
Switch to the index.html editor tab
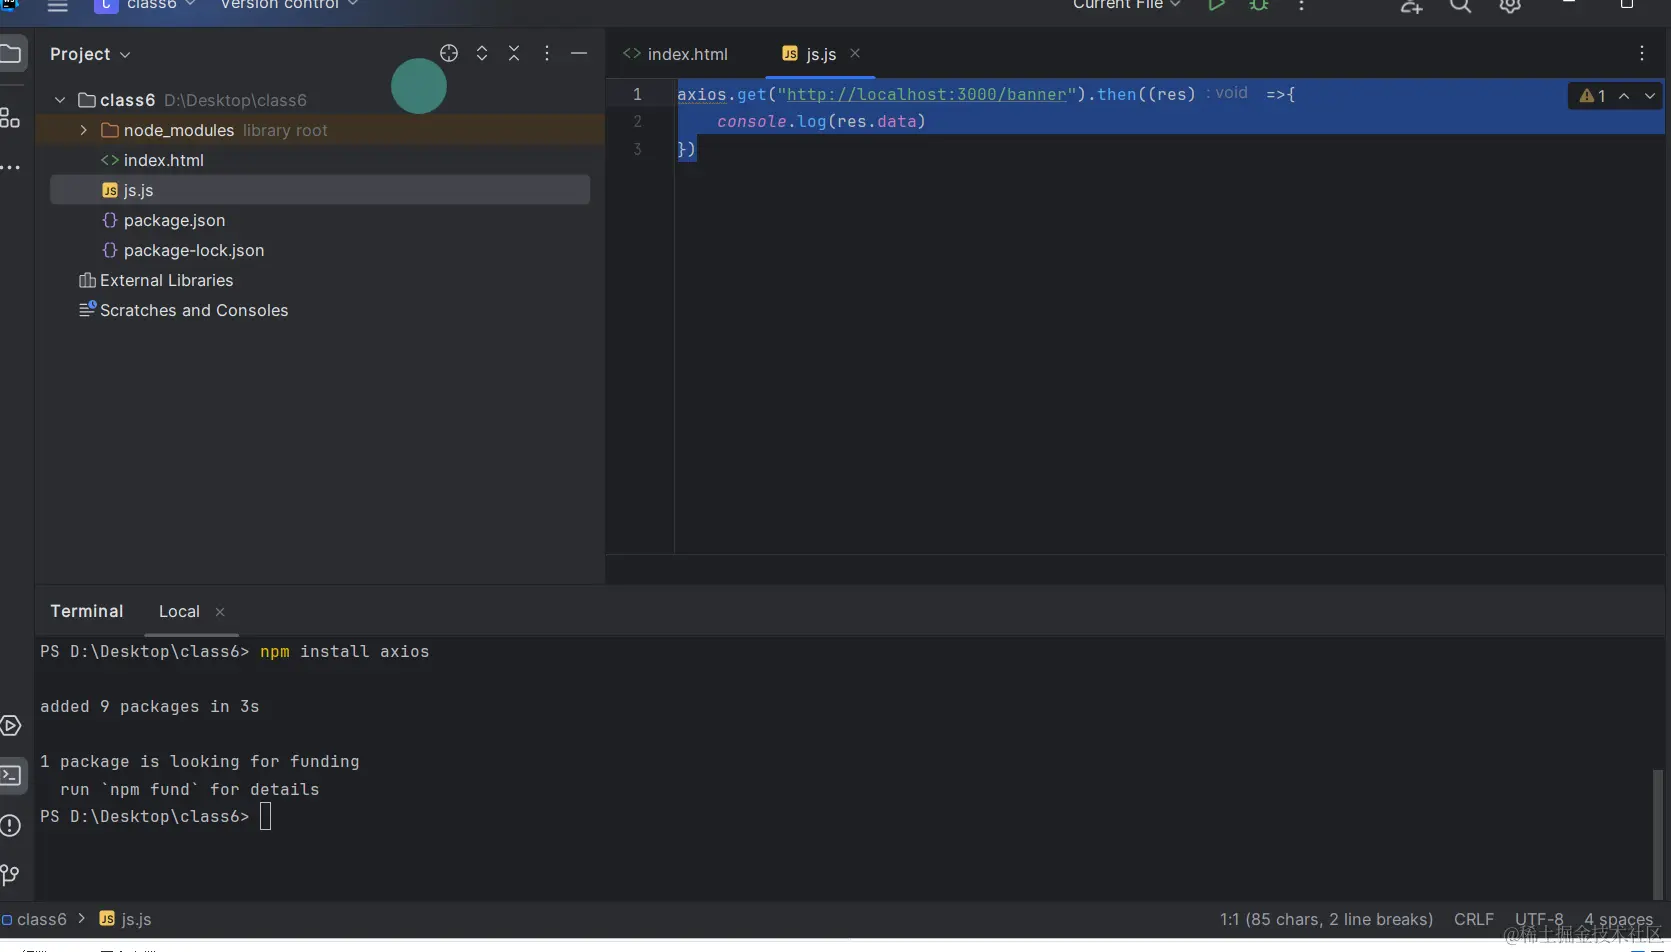676,54
